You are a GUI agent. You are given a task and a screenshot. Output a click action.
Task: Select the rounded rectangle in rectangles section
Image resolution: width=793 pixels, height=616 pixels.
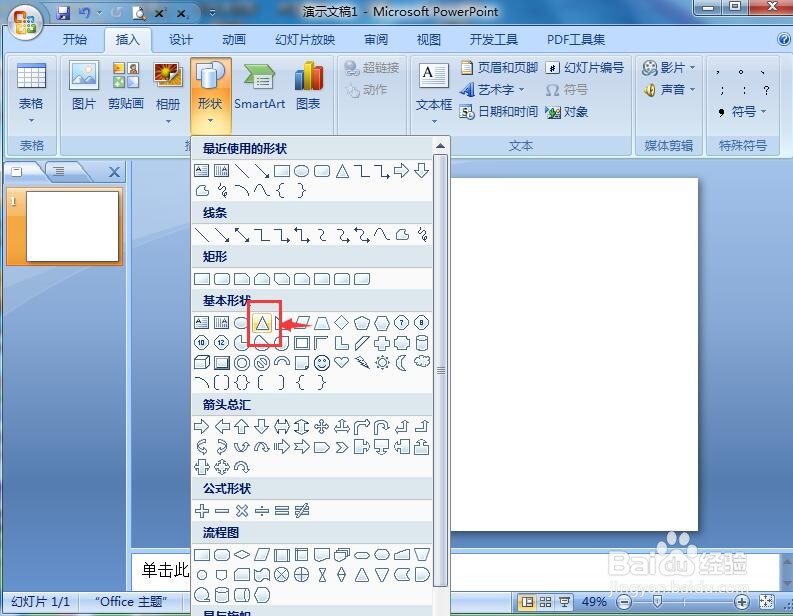[x=222, y=279]
